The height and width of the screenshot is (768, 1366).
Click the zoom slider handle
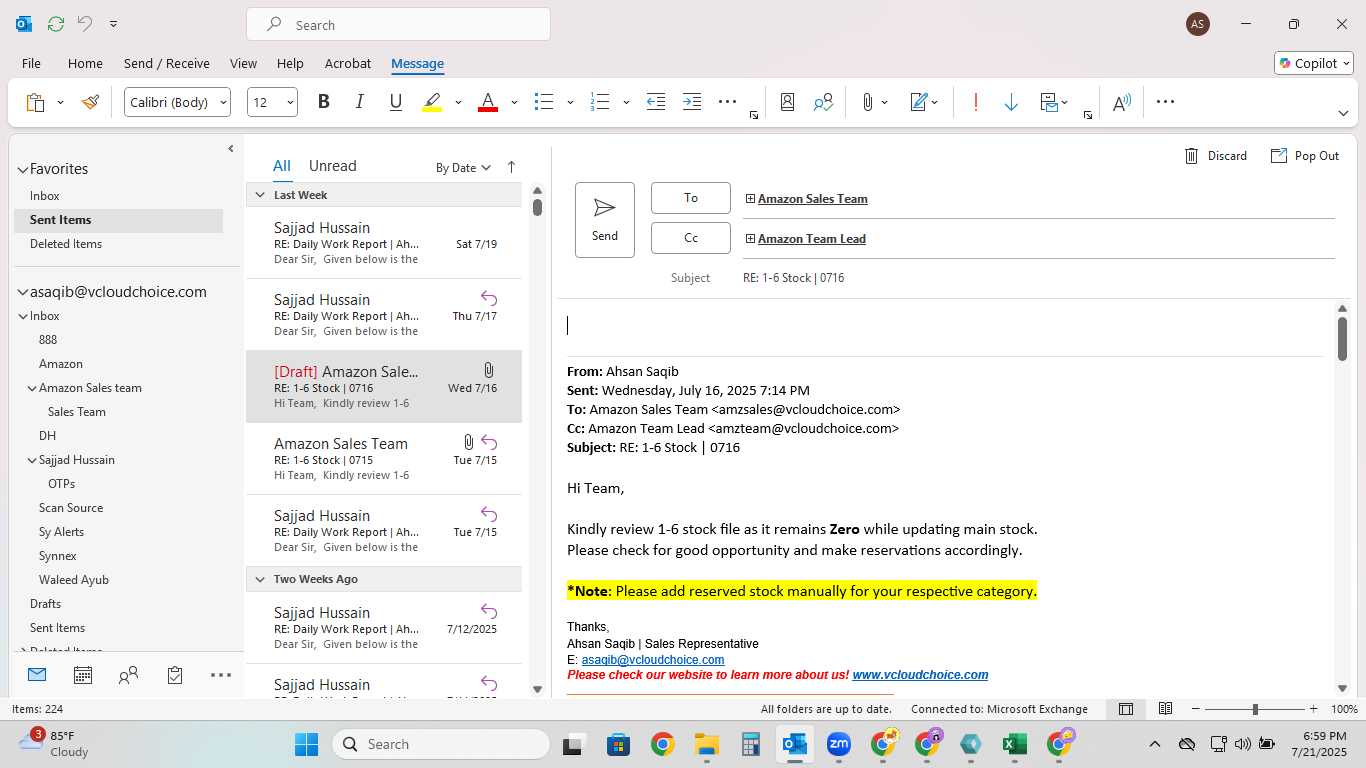1255,709
